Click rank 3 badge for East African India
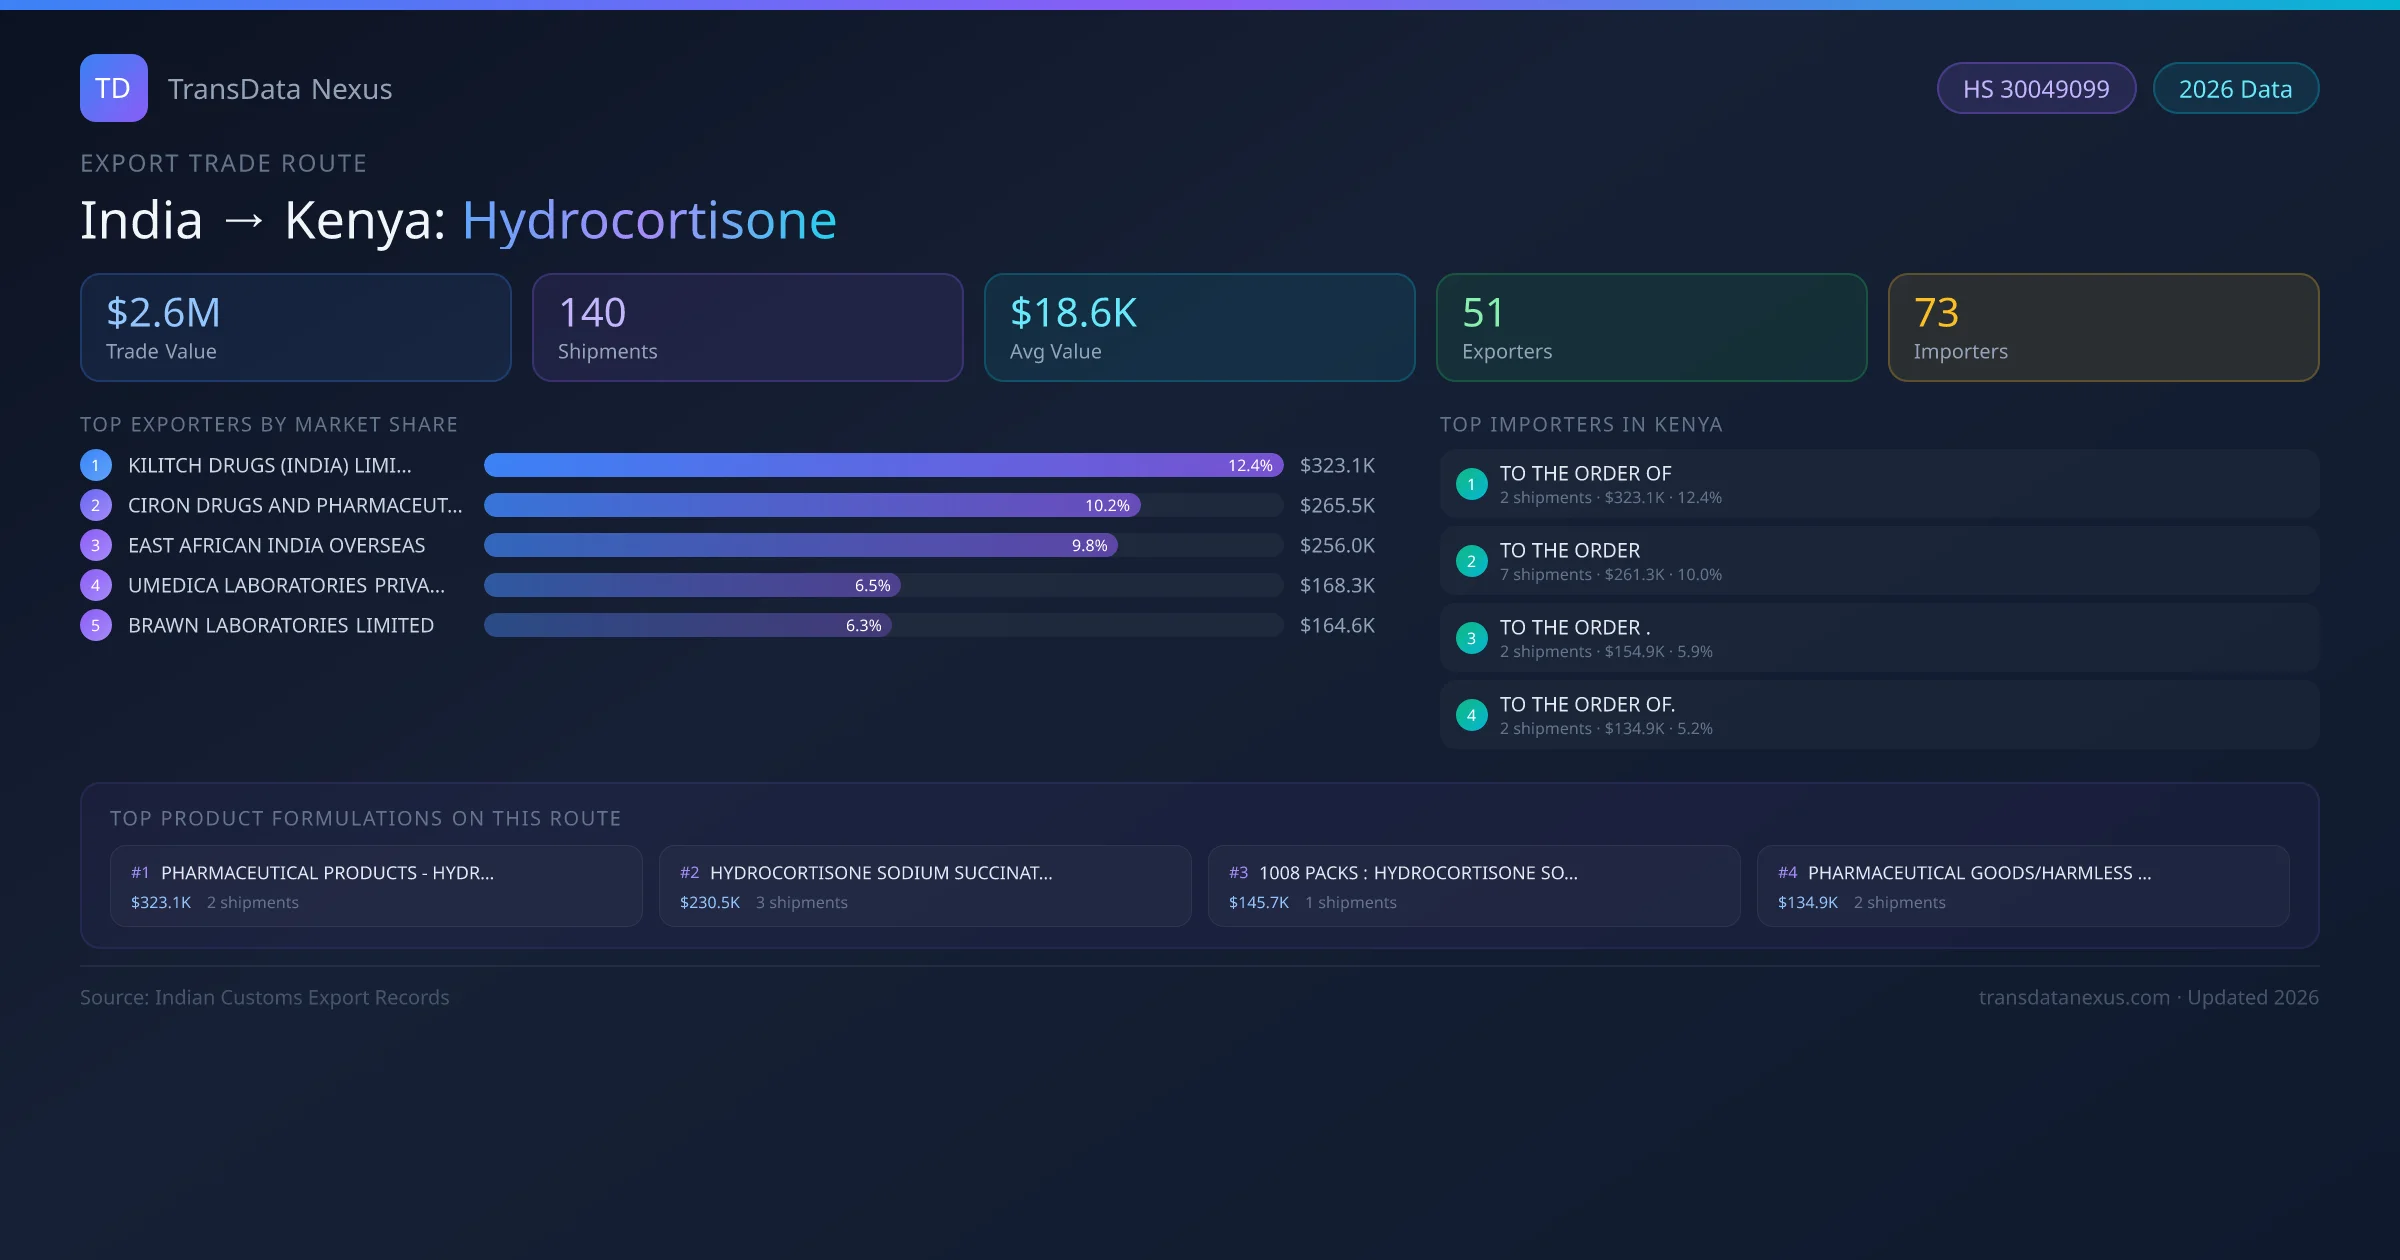The height and width of the screenshot is (1260, 2400). [x=96, y=545]
